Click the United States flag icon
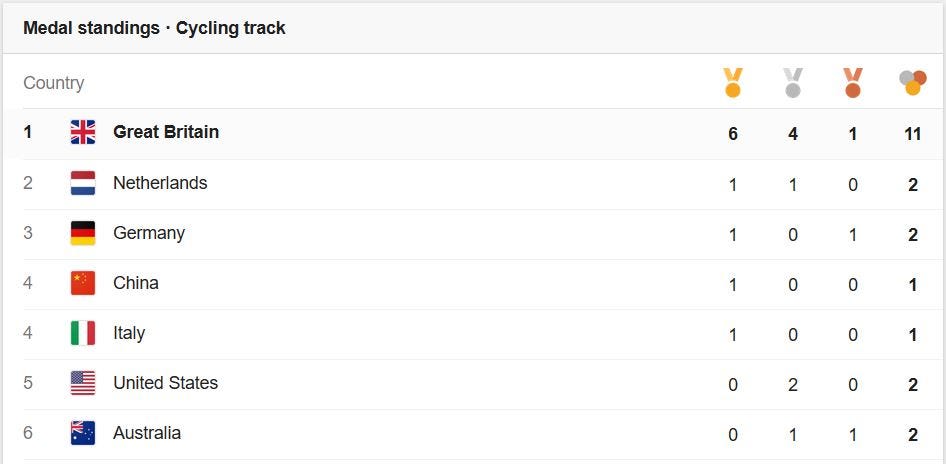 (83, 383)
